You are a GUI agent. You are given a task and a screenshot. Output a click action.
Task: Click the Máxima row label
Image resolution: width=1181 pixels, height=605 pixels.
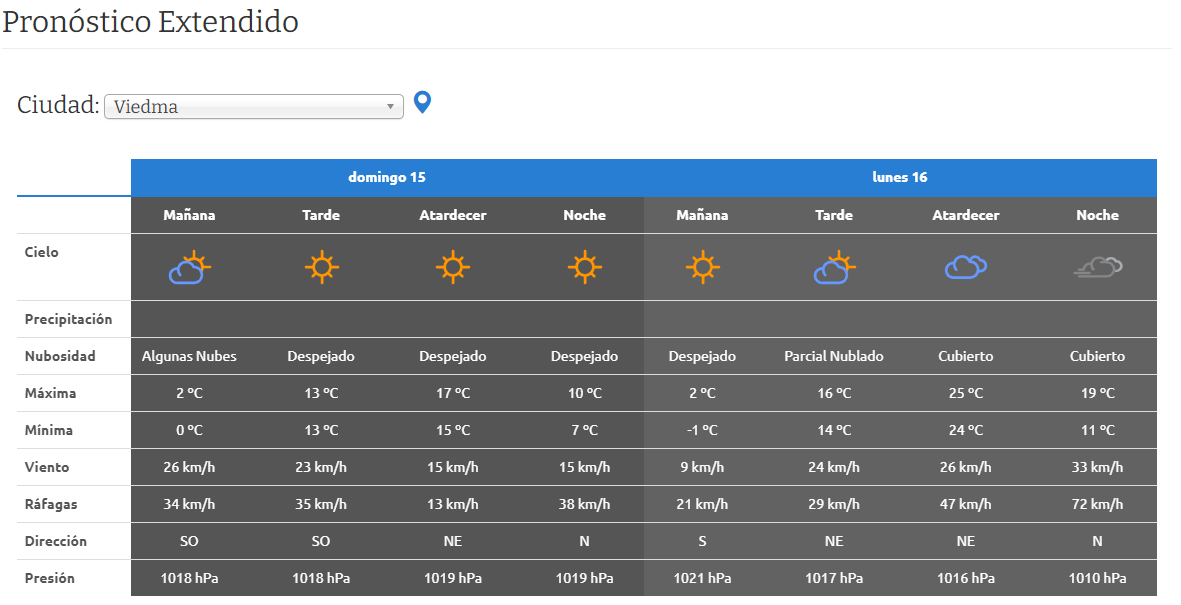pos(50,393)
